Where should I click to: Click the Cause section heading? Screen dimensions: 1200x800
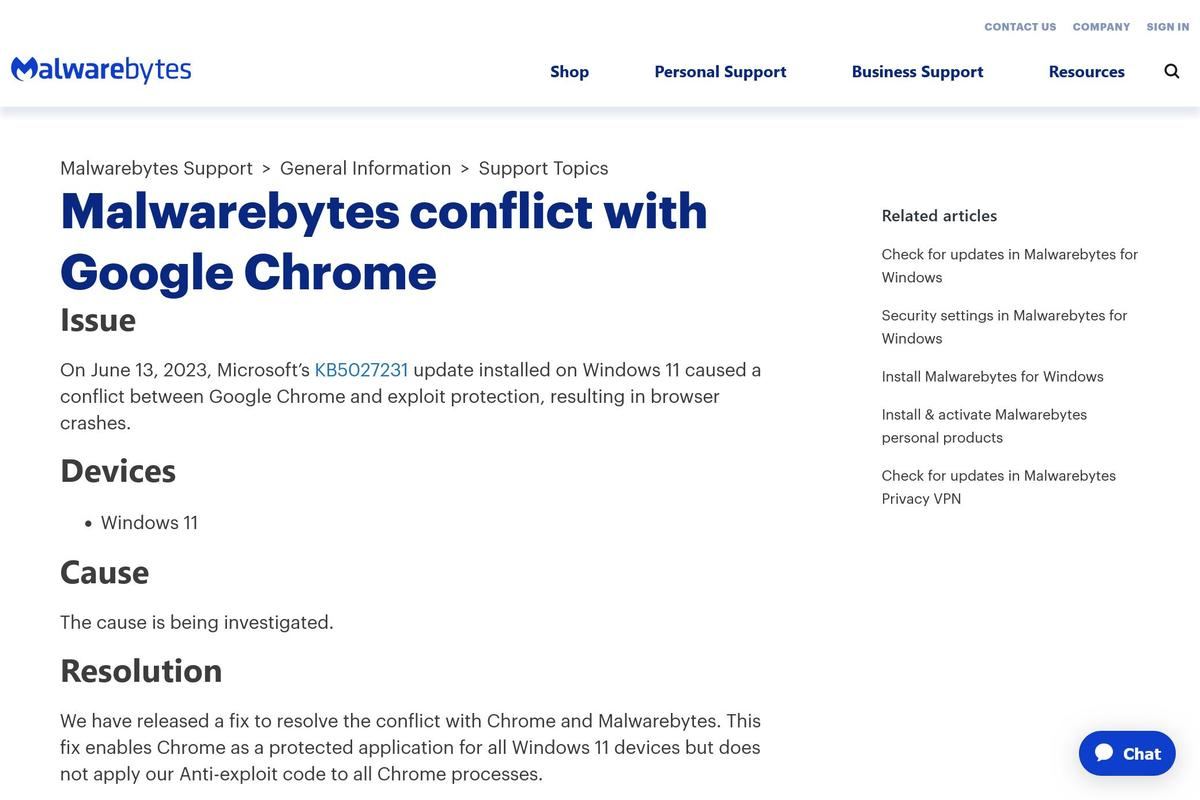105,572
